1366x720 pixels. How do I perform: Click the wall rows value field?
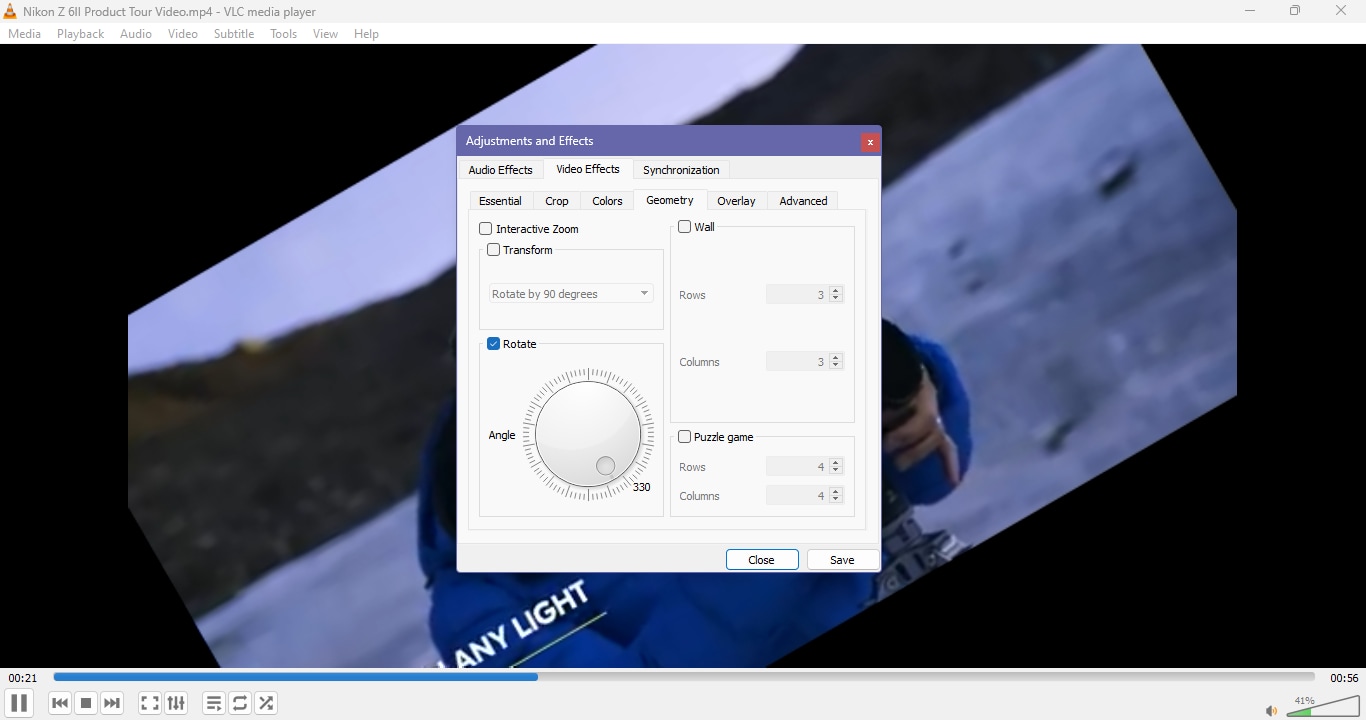(798, 295)
